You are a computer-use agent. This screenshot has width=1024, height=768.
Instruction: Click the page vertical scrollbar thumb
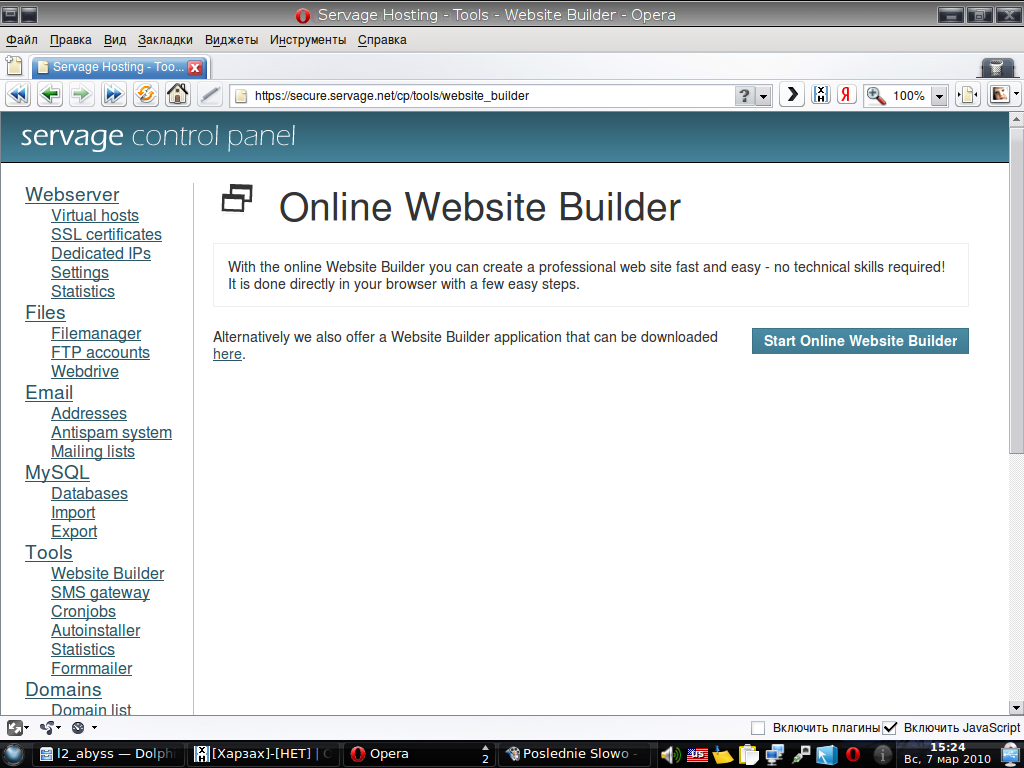1016,290
